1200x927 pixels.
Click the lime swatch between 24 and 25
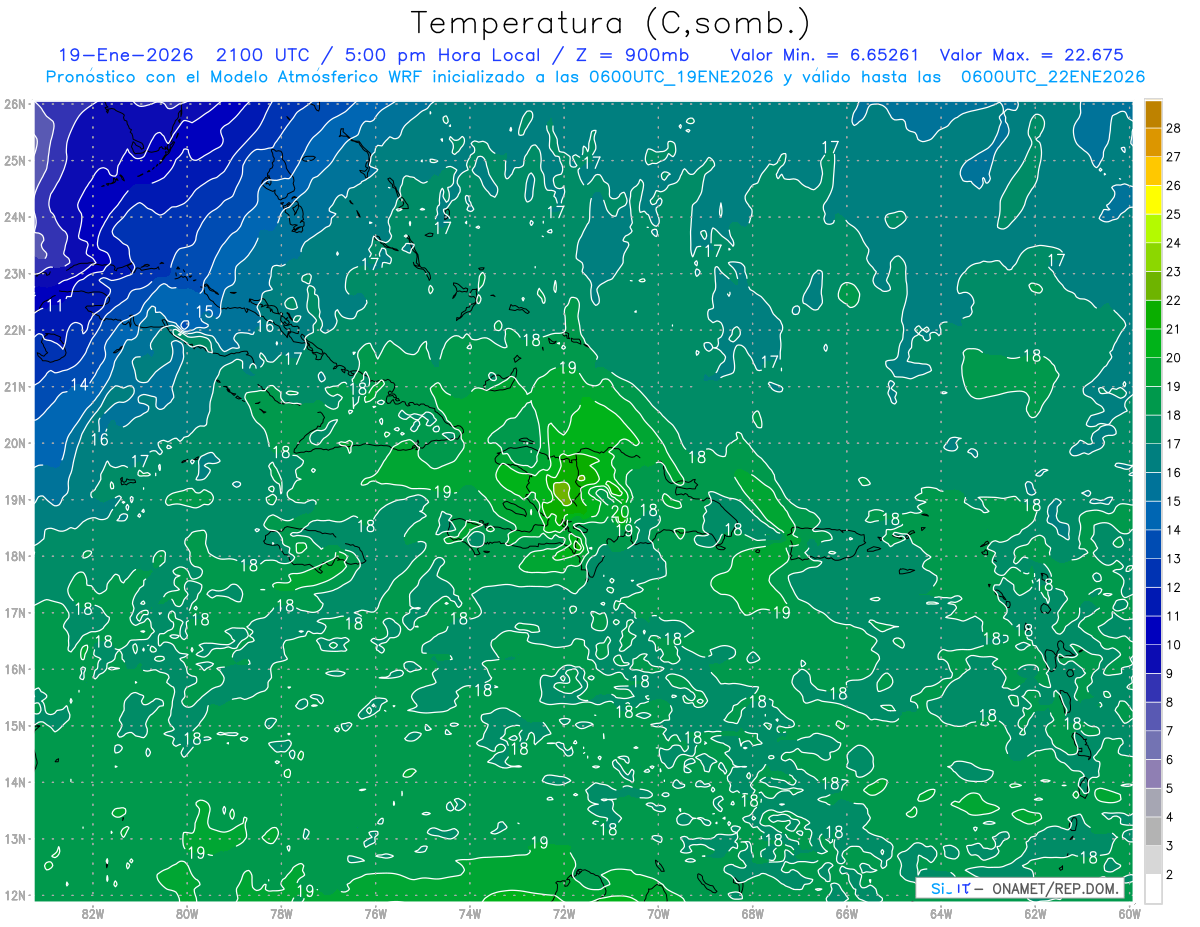click(1153, 229)
